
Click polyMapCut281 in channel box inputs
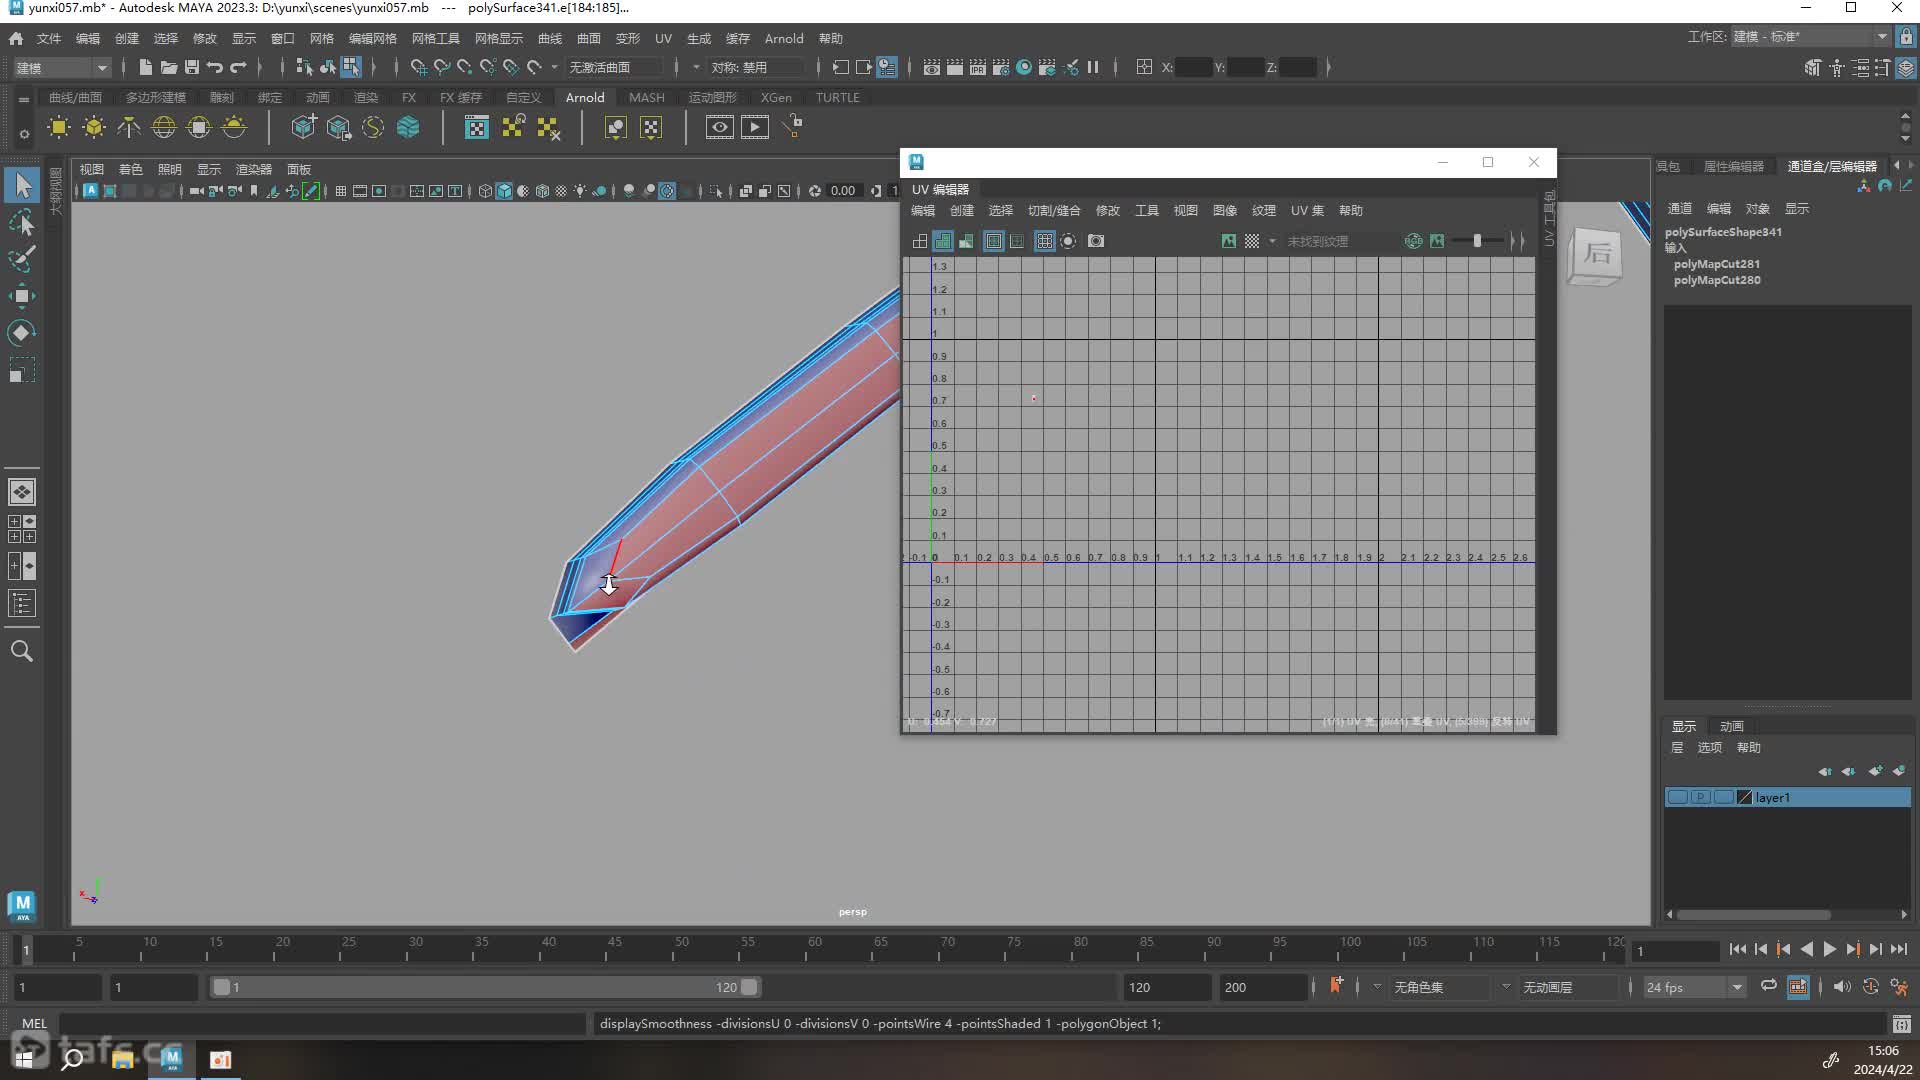pyautogui.click(x=1717, y=264)
